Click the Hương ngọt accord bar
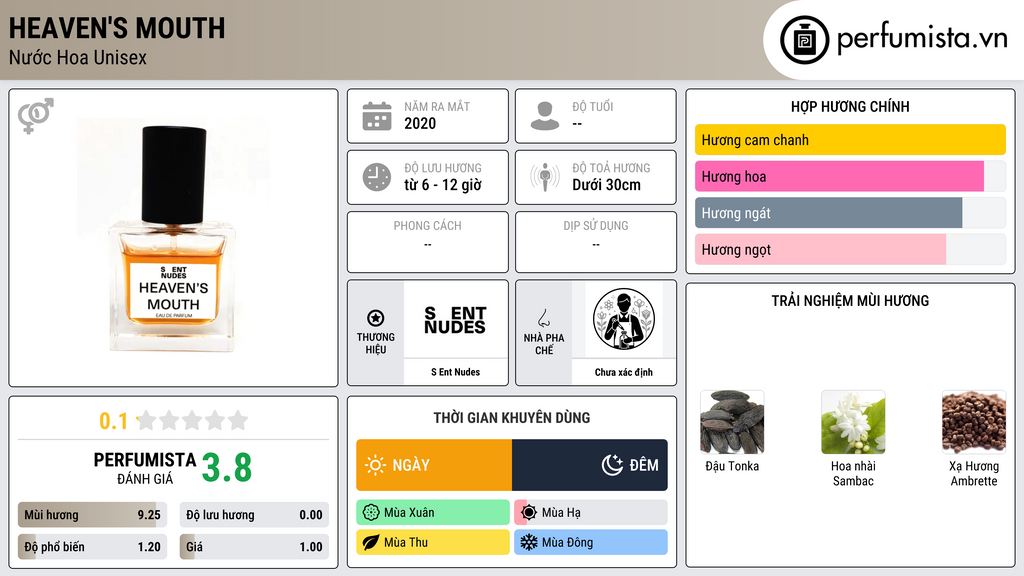This screenshot has height=576, width=1024. click(x=850, y=249)
